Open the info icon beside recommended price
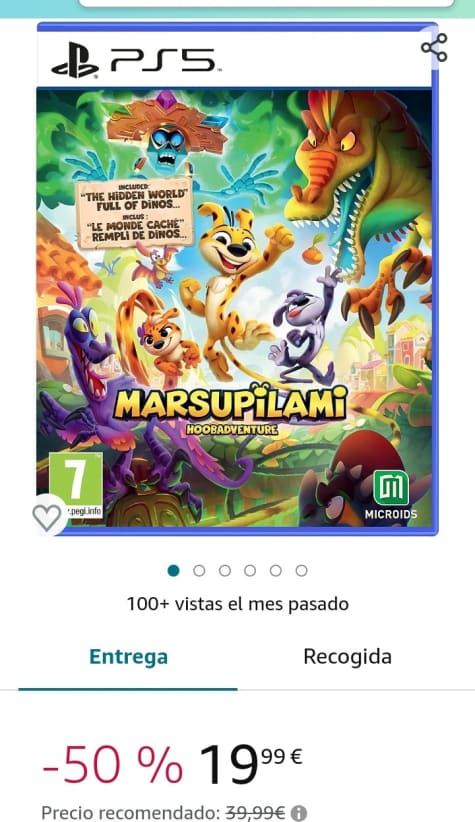The width and height of the screenshot is (475, 822). 299,813
